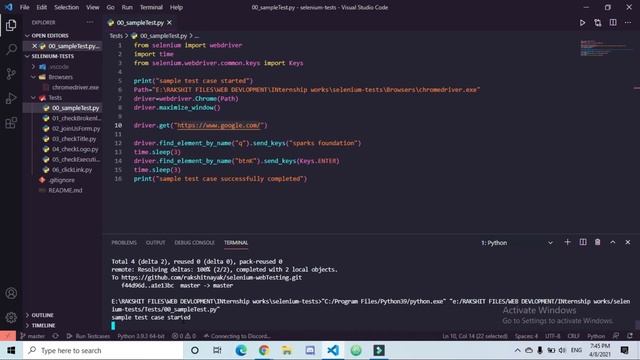
Task: Open notifications bell in status bar
Action: click(630, 336)
